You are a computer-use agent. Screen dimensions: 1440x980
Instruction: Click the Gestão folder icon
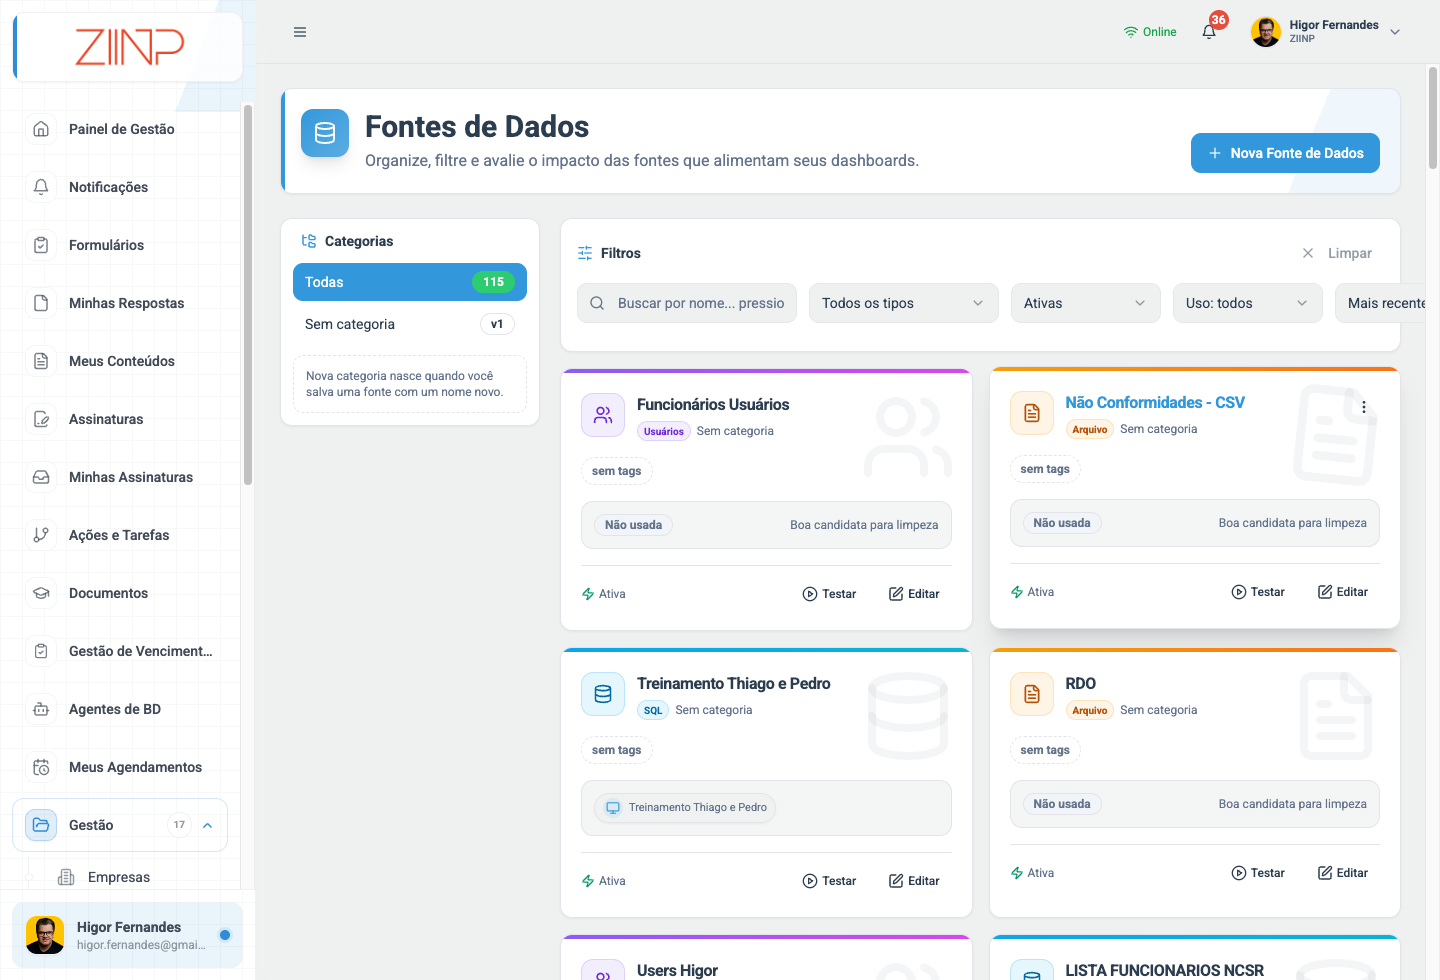[41, 825]
